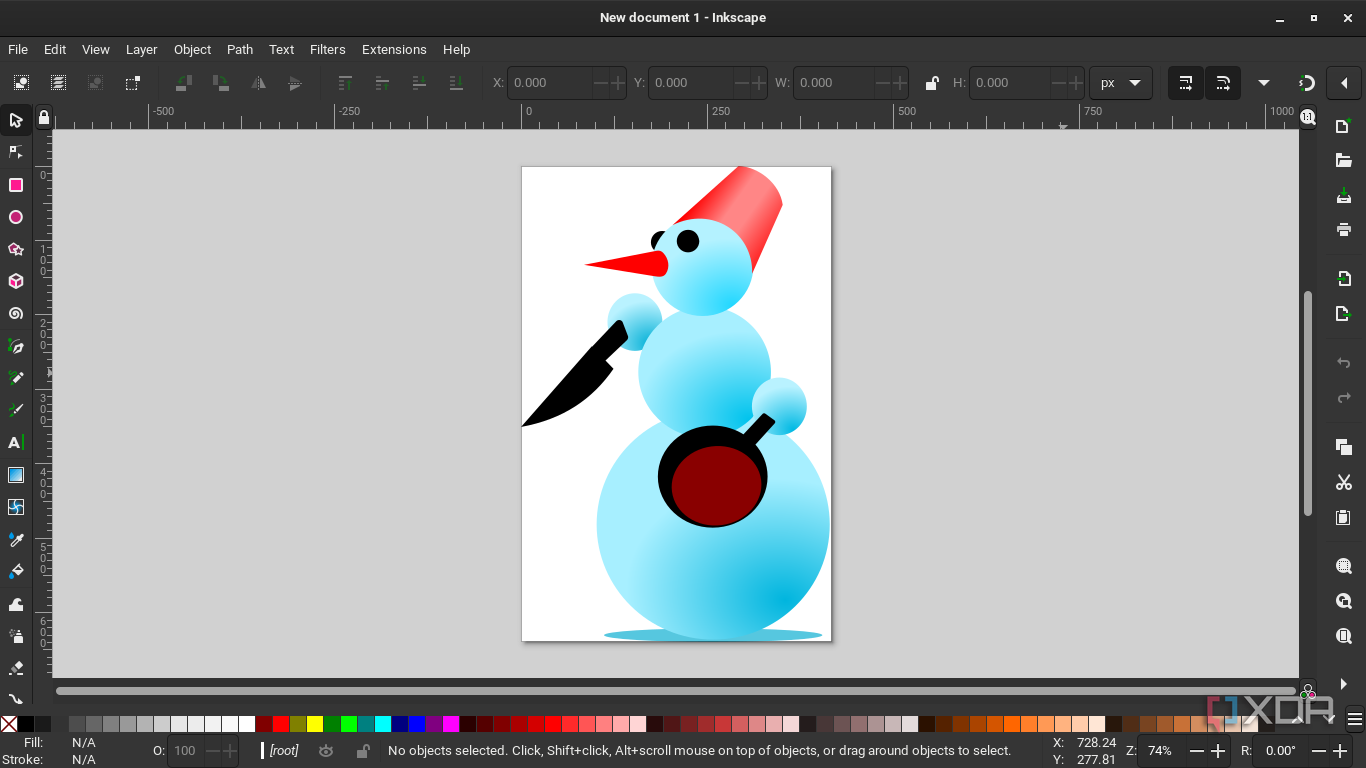Open the Filters menu
Viewport: 1366px width, 768px height.
click(x=328, y=49)
